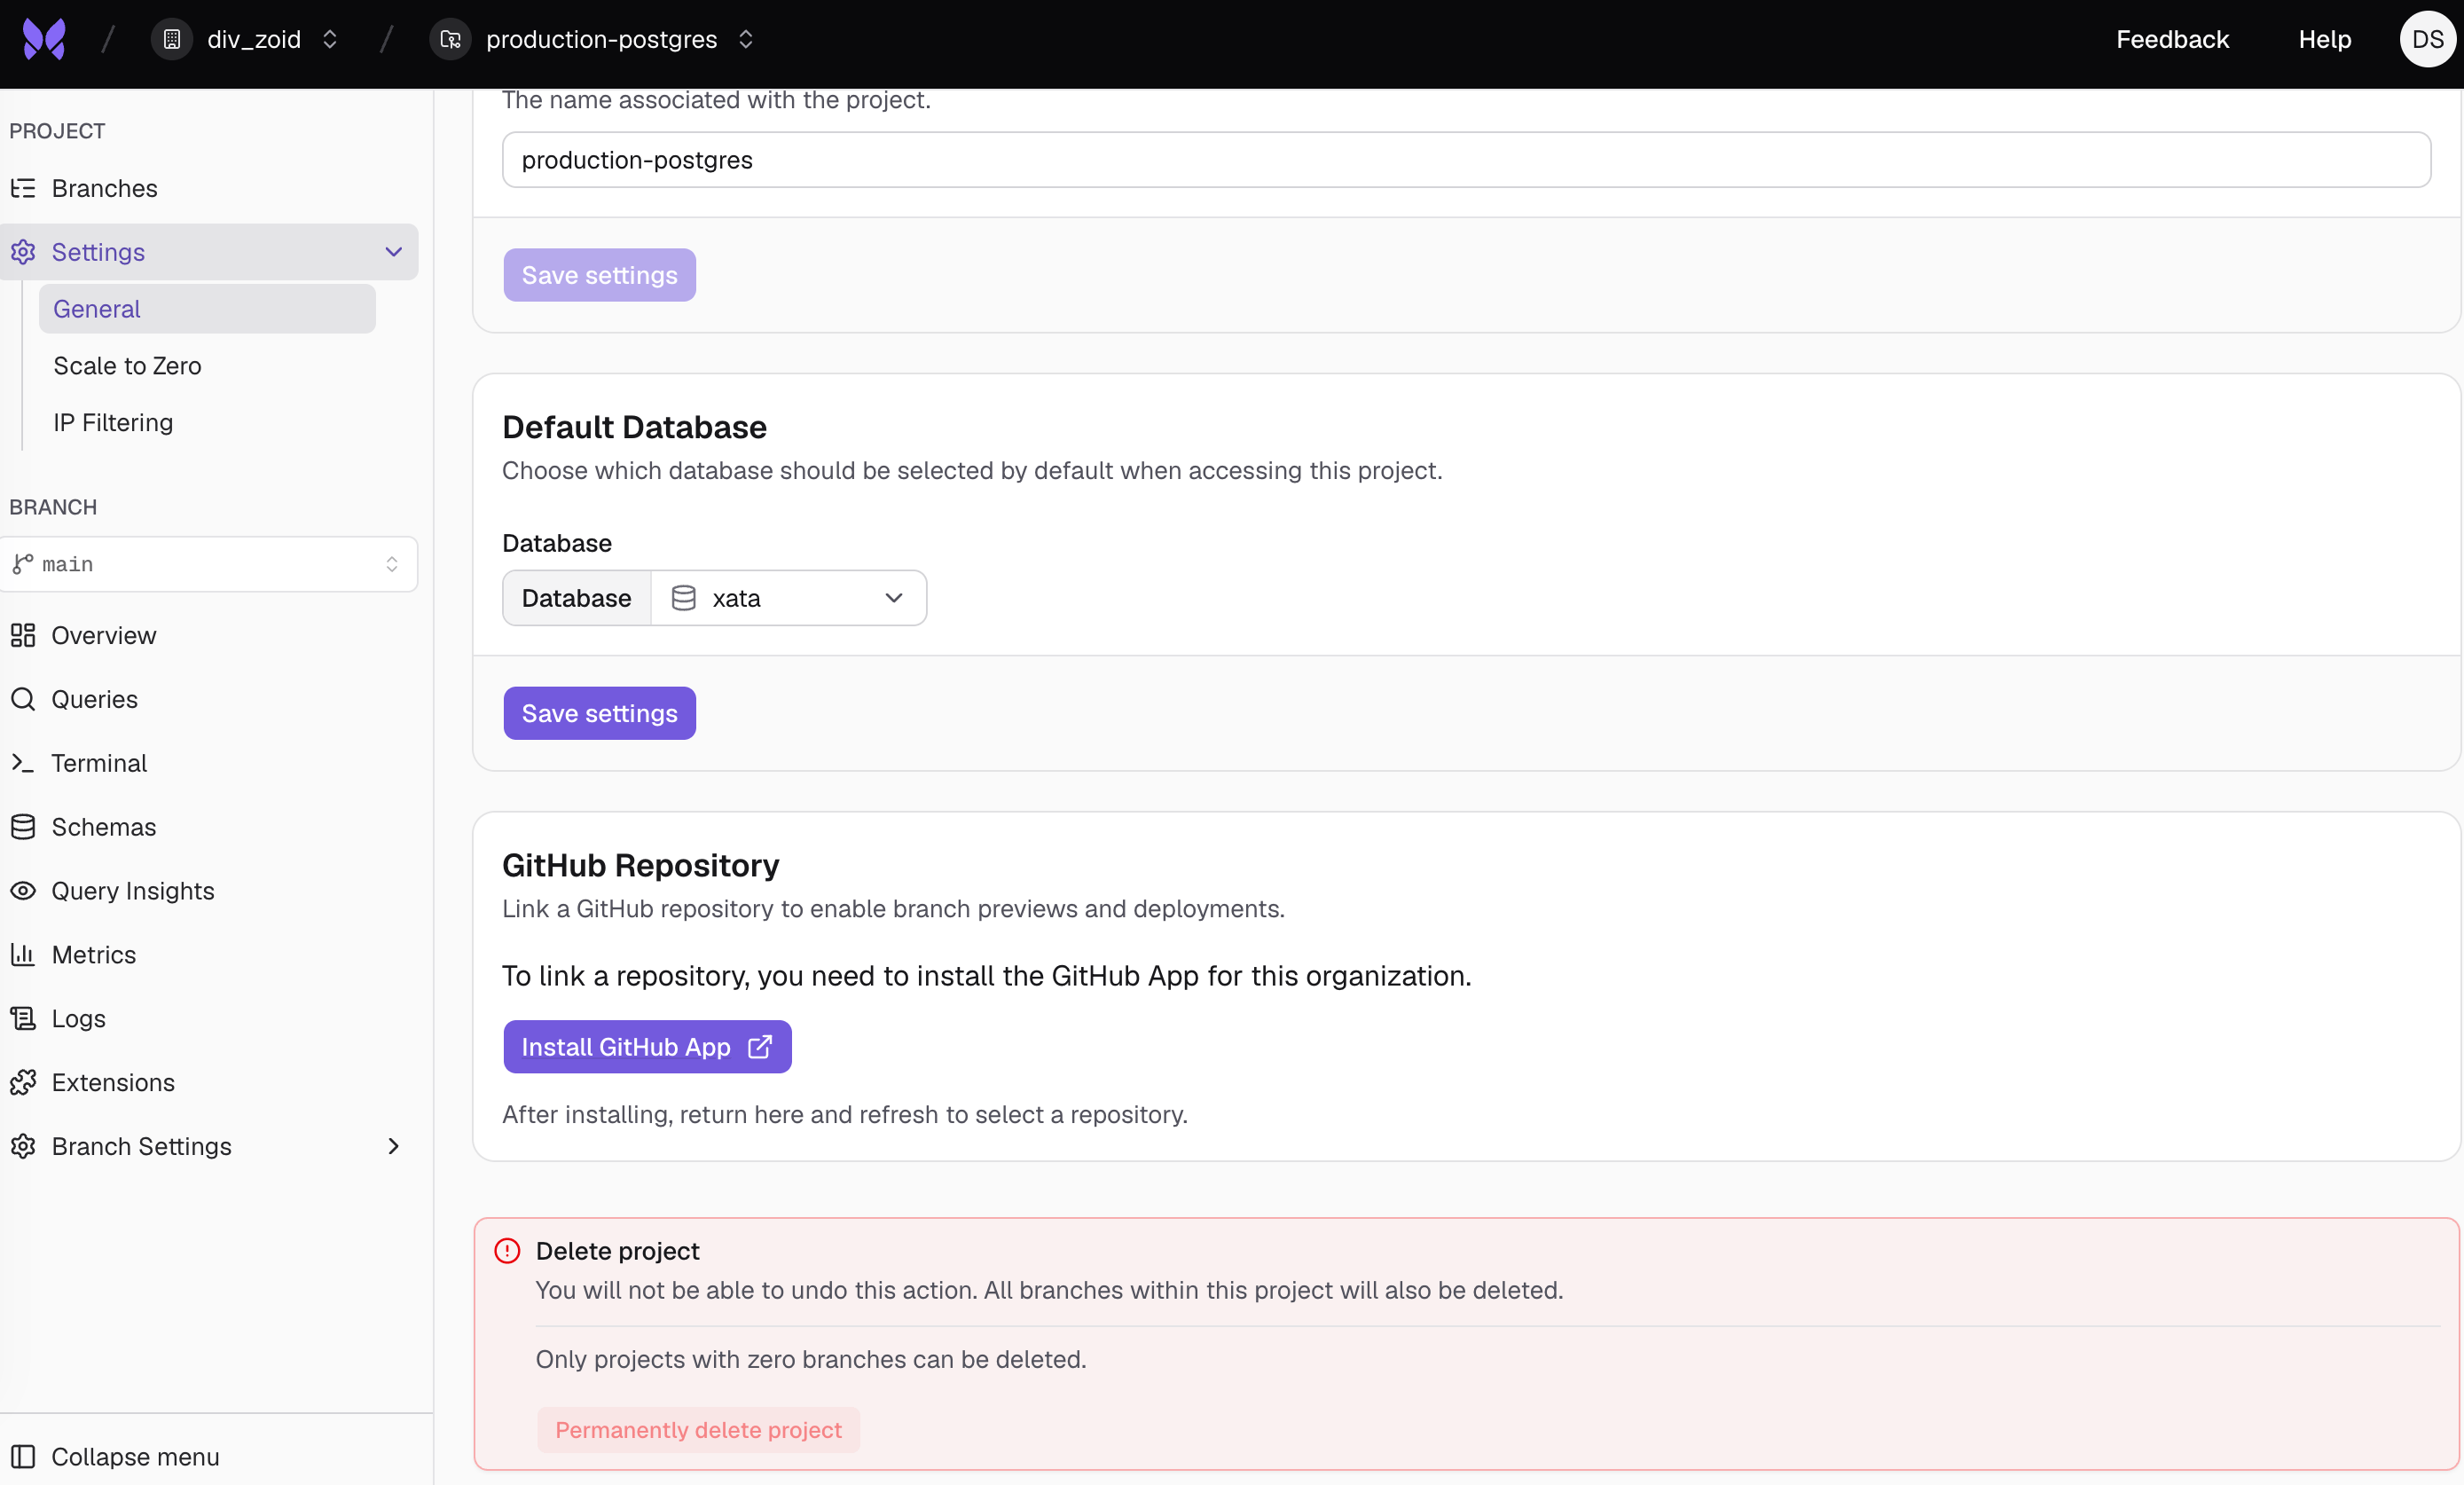Click the database cylinder icon beside xata

684,598
